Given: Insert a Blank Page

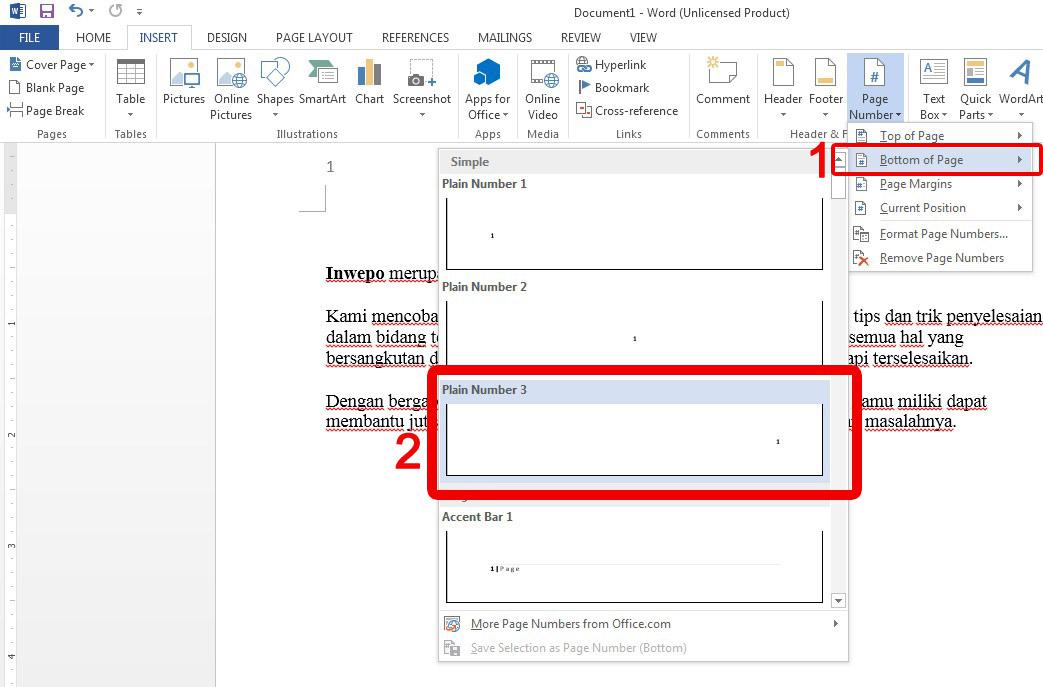Looking at the screenshot, I should click(47, 88).
